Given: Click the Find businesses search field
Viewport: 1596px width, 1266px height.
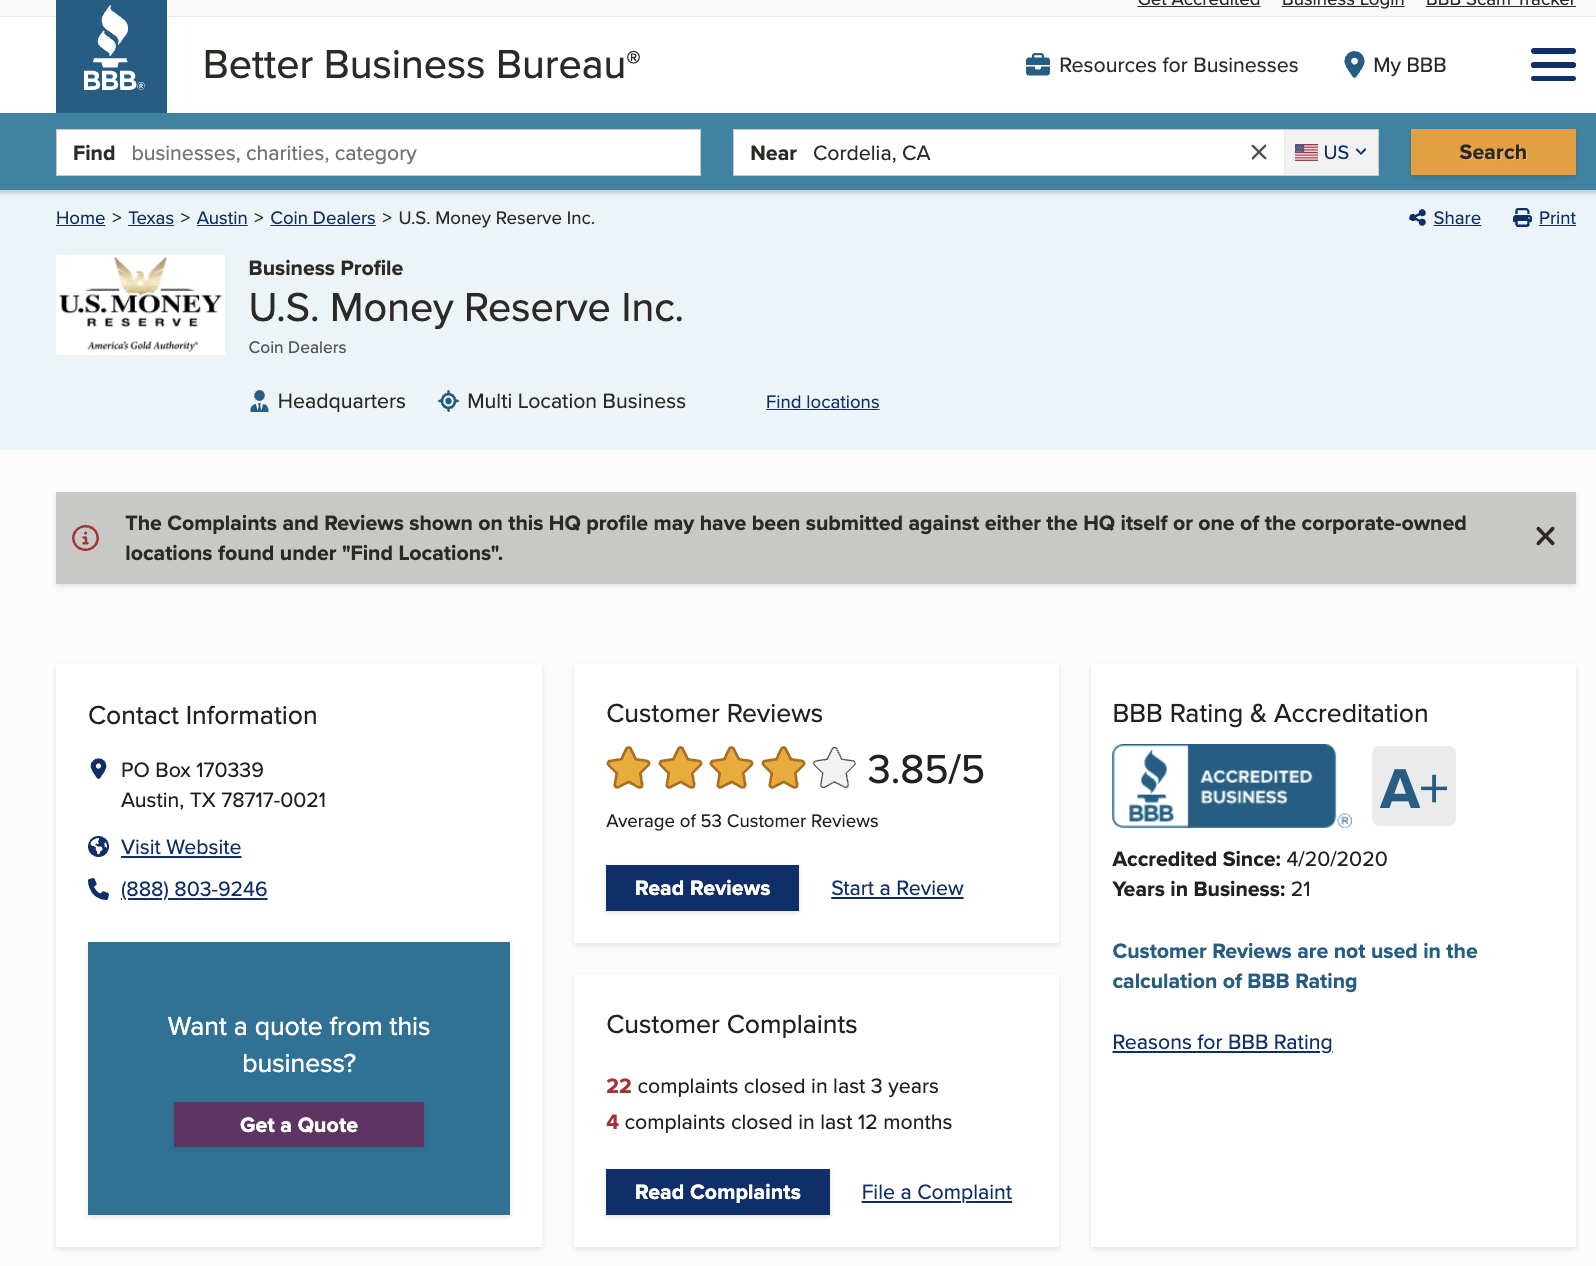Looking at the screenshot, I should pos(378,152).
